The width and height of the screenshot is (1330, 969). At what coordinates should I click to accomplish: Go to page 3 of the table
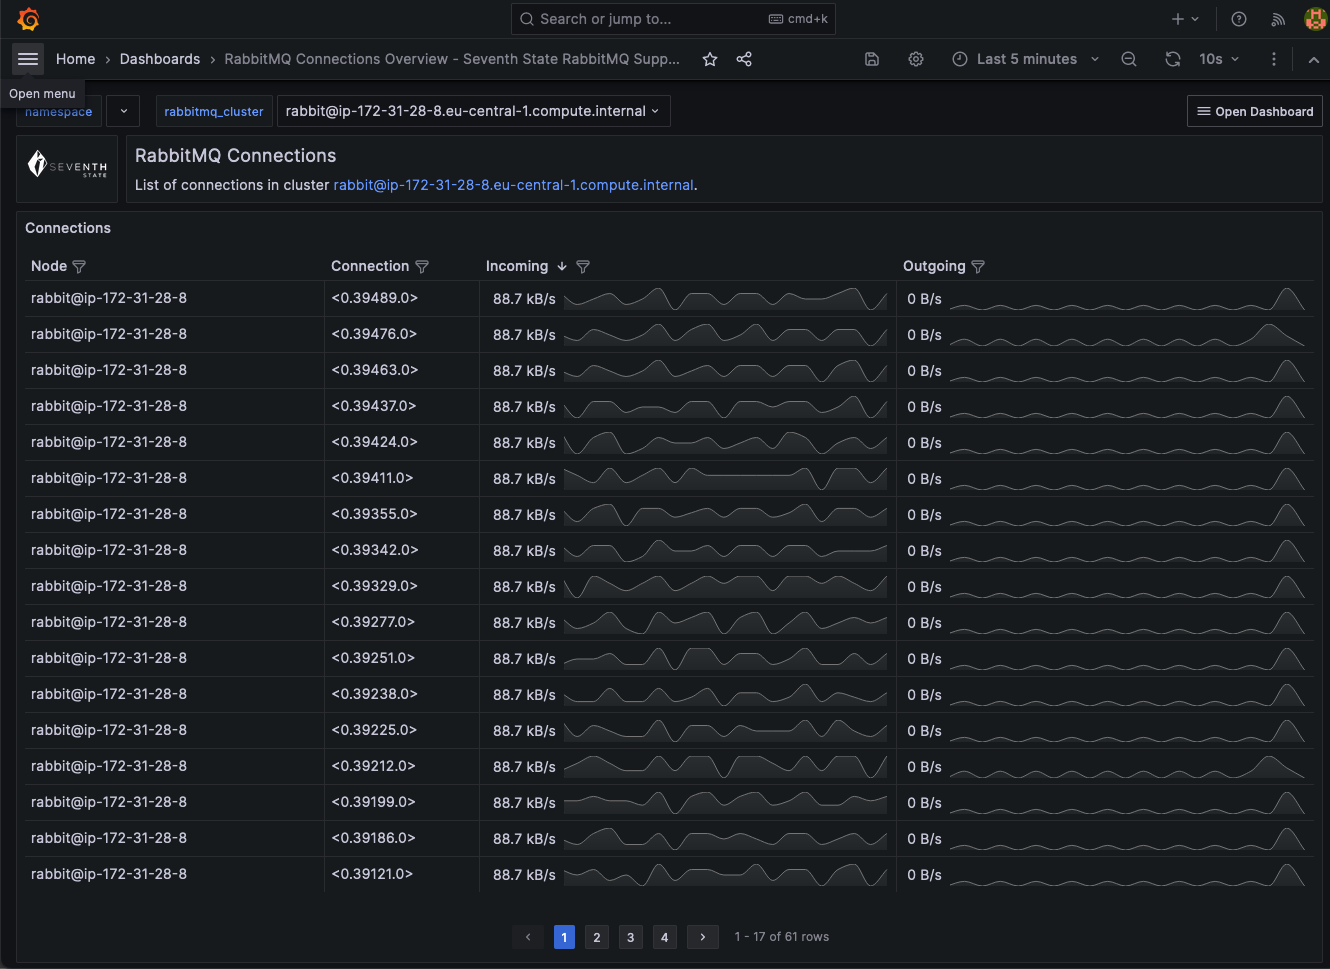pos(630,937)
